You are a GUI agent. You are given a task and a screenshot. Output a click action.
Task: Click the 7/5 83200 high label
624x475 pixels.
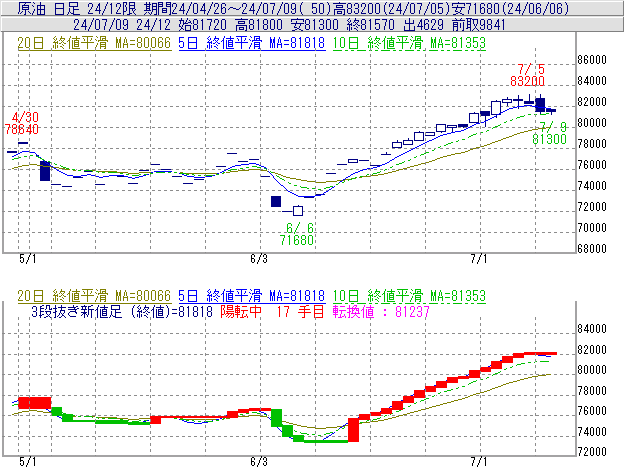528,75
